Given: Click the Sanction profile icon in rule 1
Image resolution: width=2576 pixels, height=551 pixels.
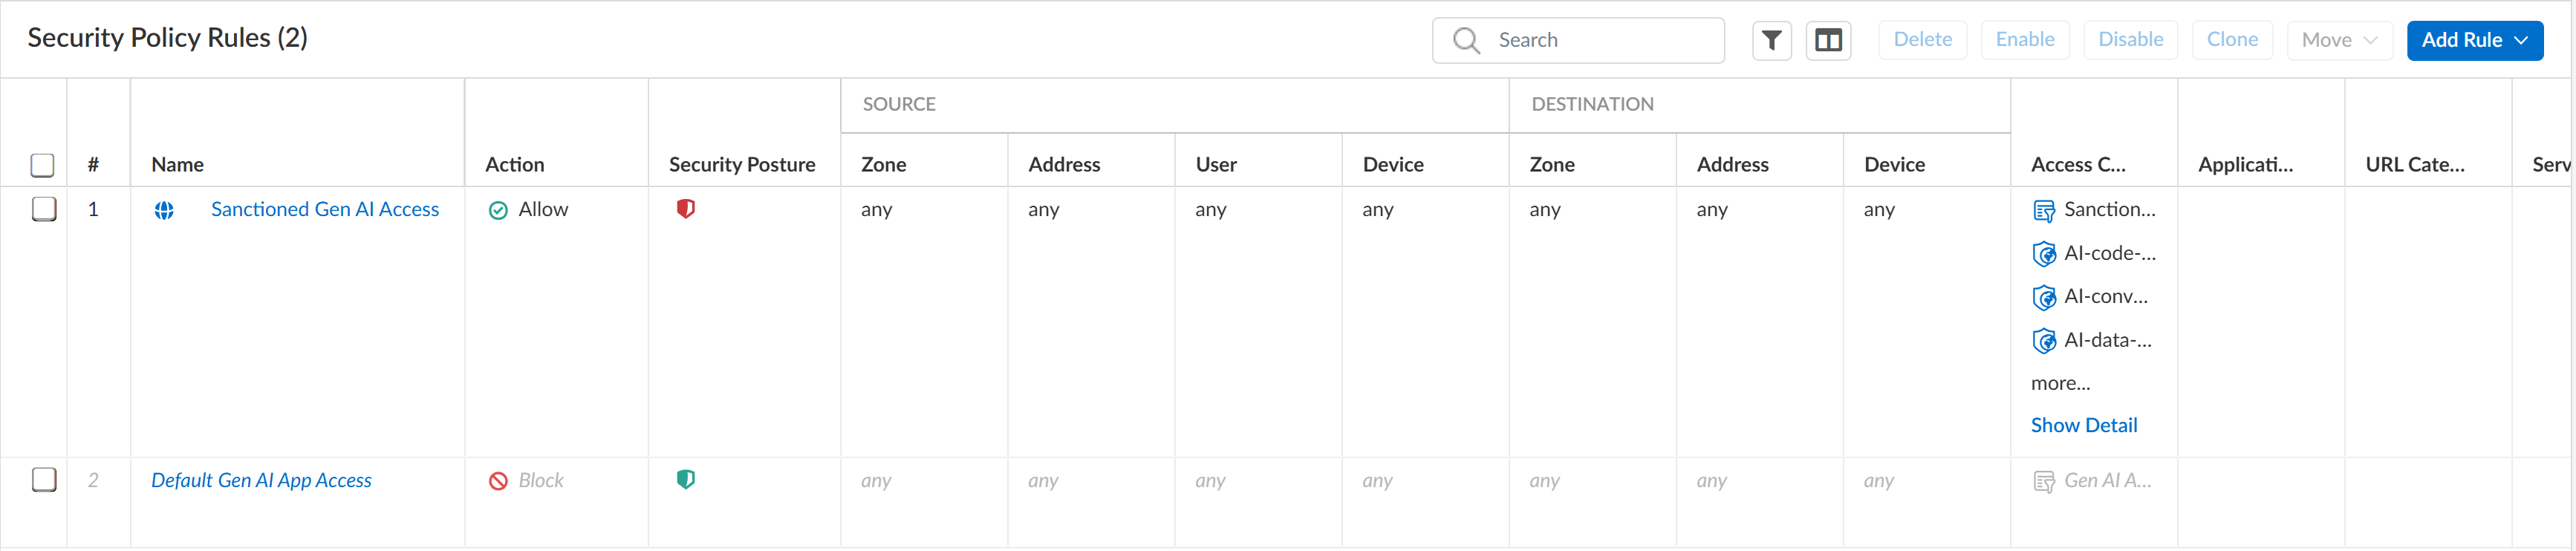Looking at the screenshot, I should click(2044, 210).
